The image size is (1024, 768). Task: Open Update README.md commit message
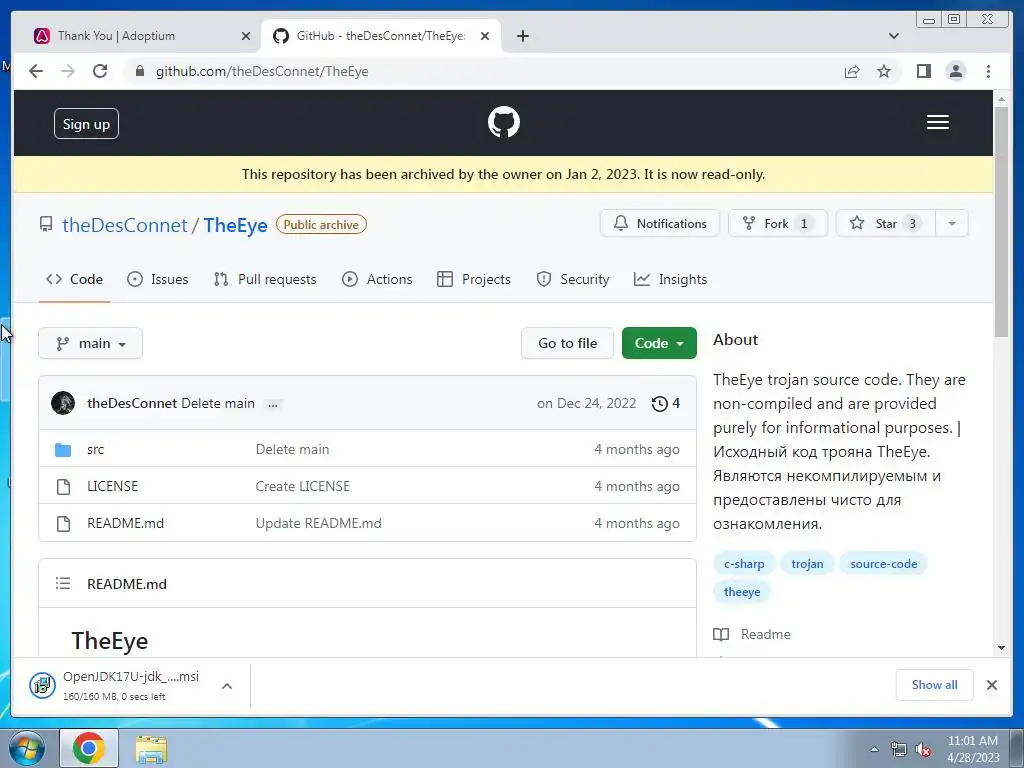[318, 523]
